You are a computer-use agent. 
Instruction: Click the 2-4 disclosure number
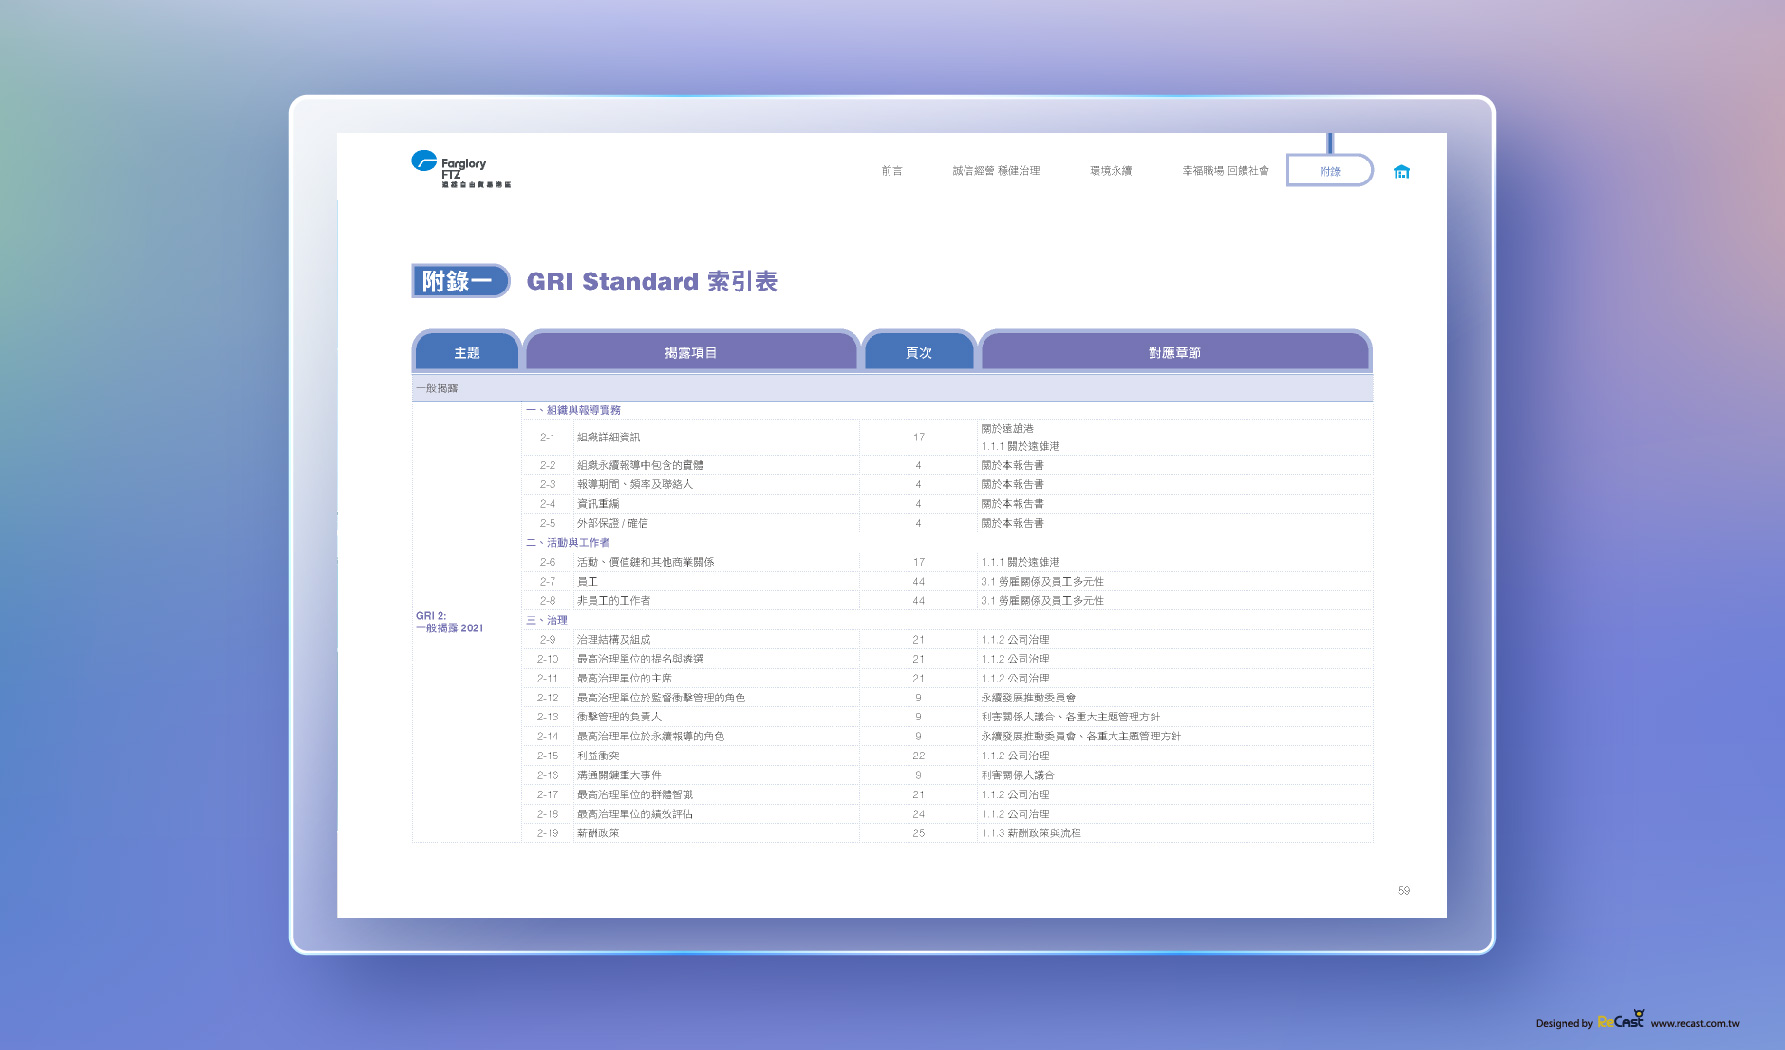(x=547, y=504)
